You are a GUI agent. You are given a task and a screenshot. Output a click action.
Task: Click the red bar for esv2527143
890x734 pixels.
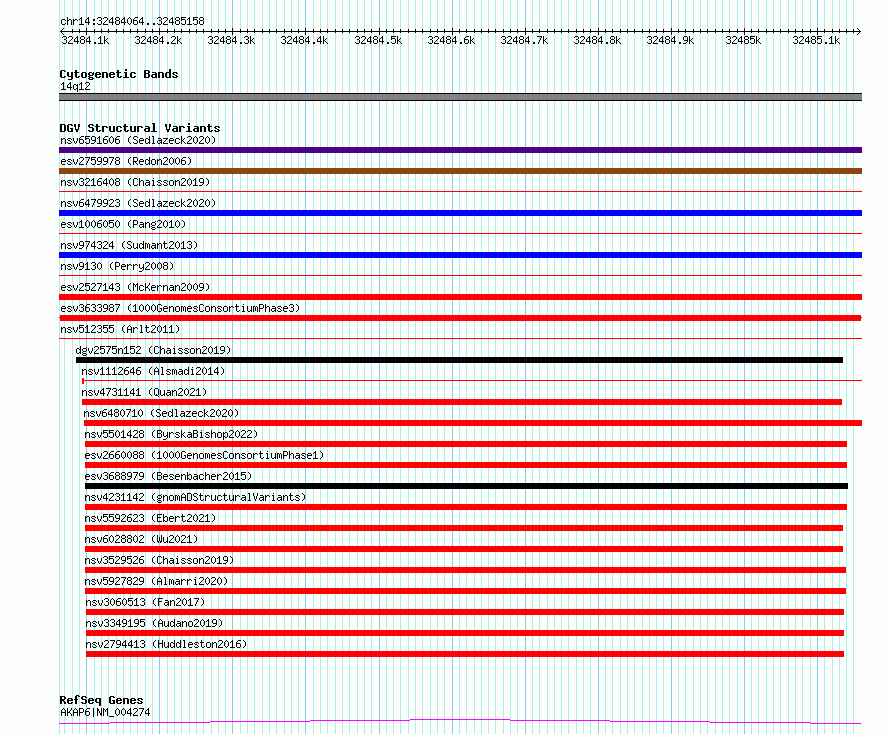point(460,297)
